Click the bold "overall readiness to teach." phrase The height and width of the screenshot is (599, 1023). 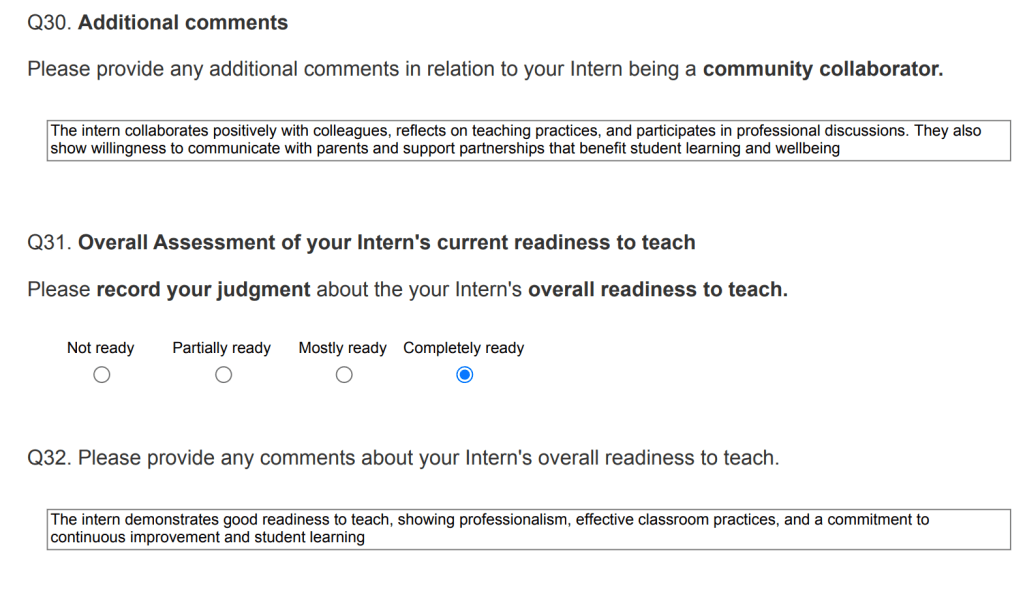pyautogui.click(x=657, y=290)
